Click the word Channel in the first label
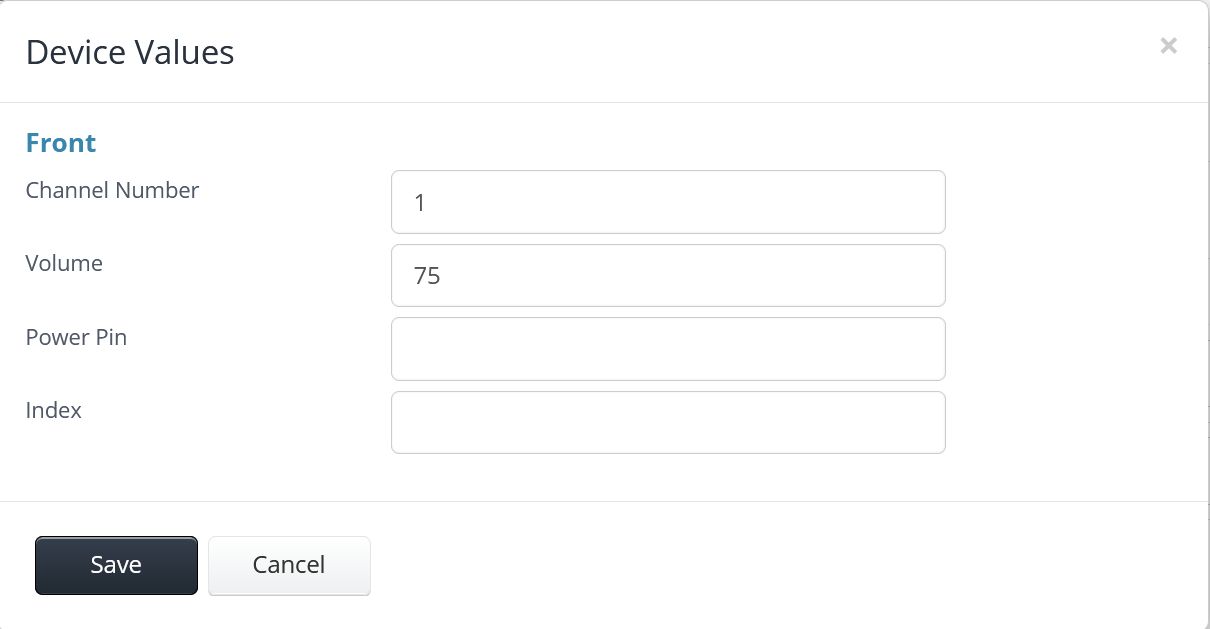The height and width of the screenshot is (629, 1210). tap(66, 190)
